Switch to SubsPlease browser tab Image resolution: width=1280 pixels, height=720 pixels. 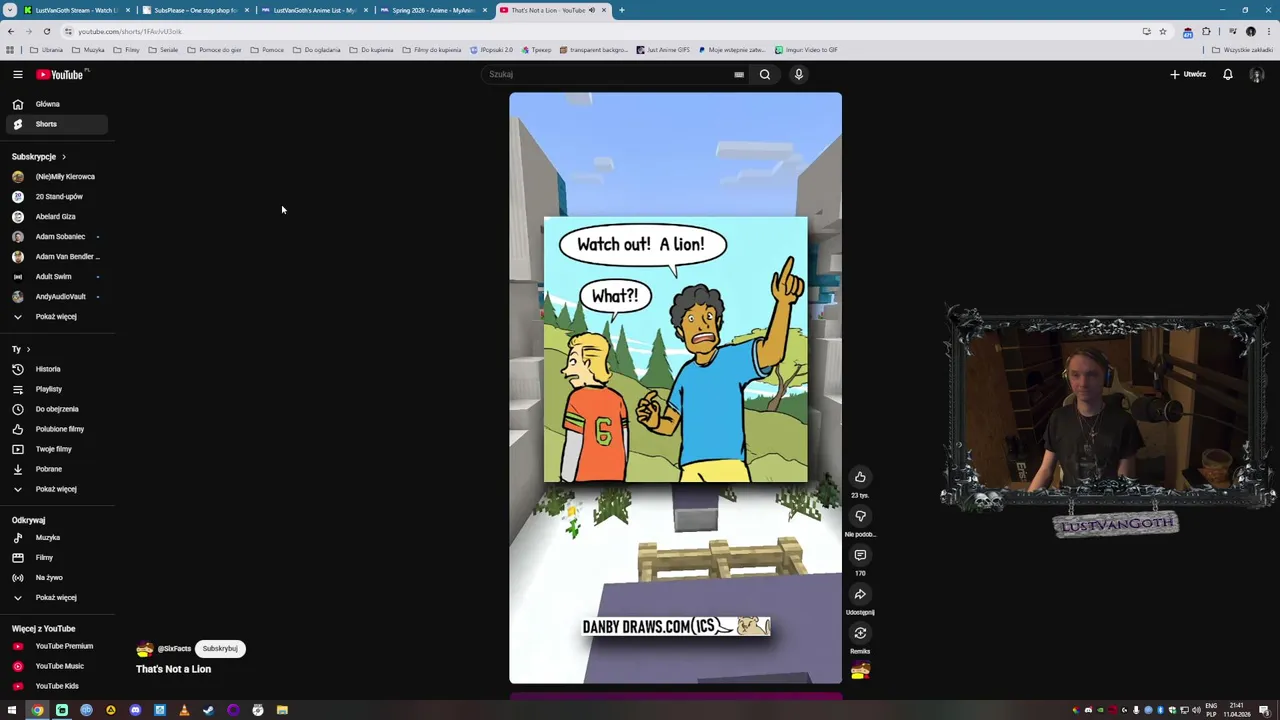[195, 10]
